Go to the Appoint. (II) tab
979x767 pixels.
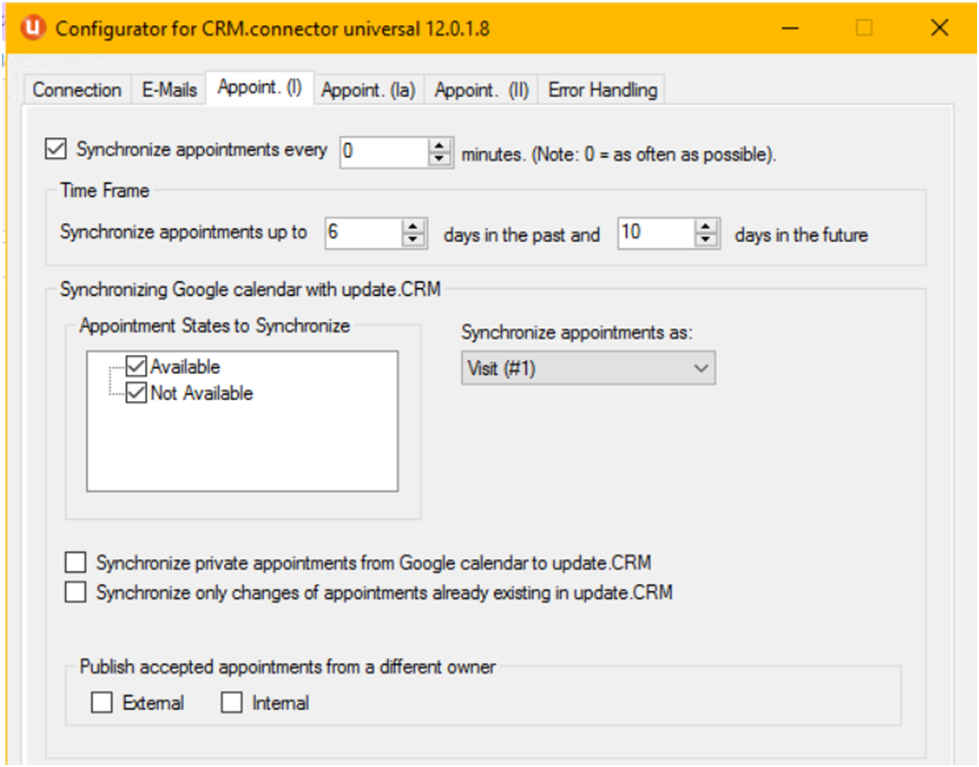(x=481, y=90)
